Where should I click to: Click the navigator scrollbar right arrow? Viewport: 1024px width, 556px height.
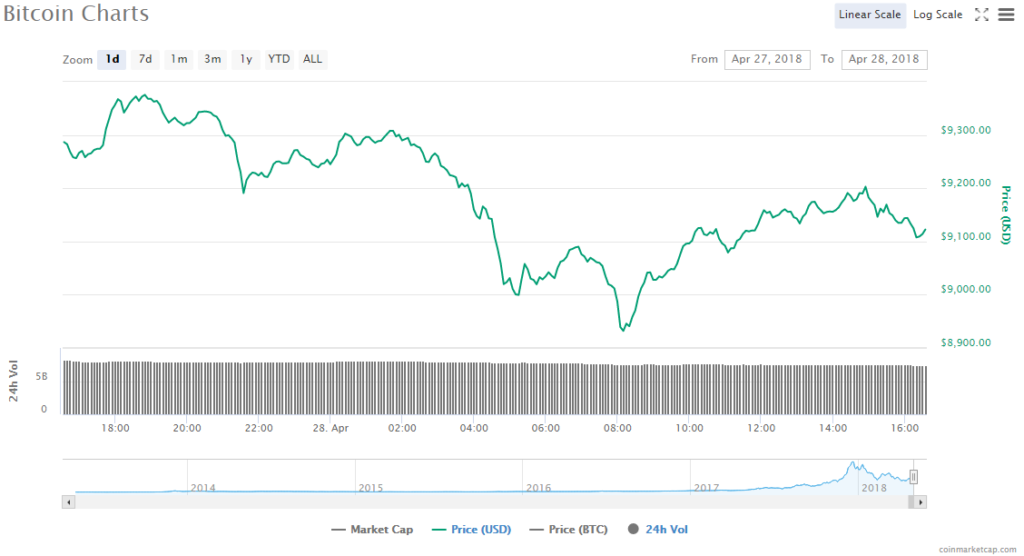pyautogui.click(x=921, y=500)
